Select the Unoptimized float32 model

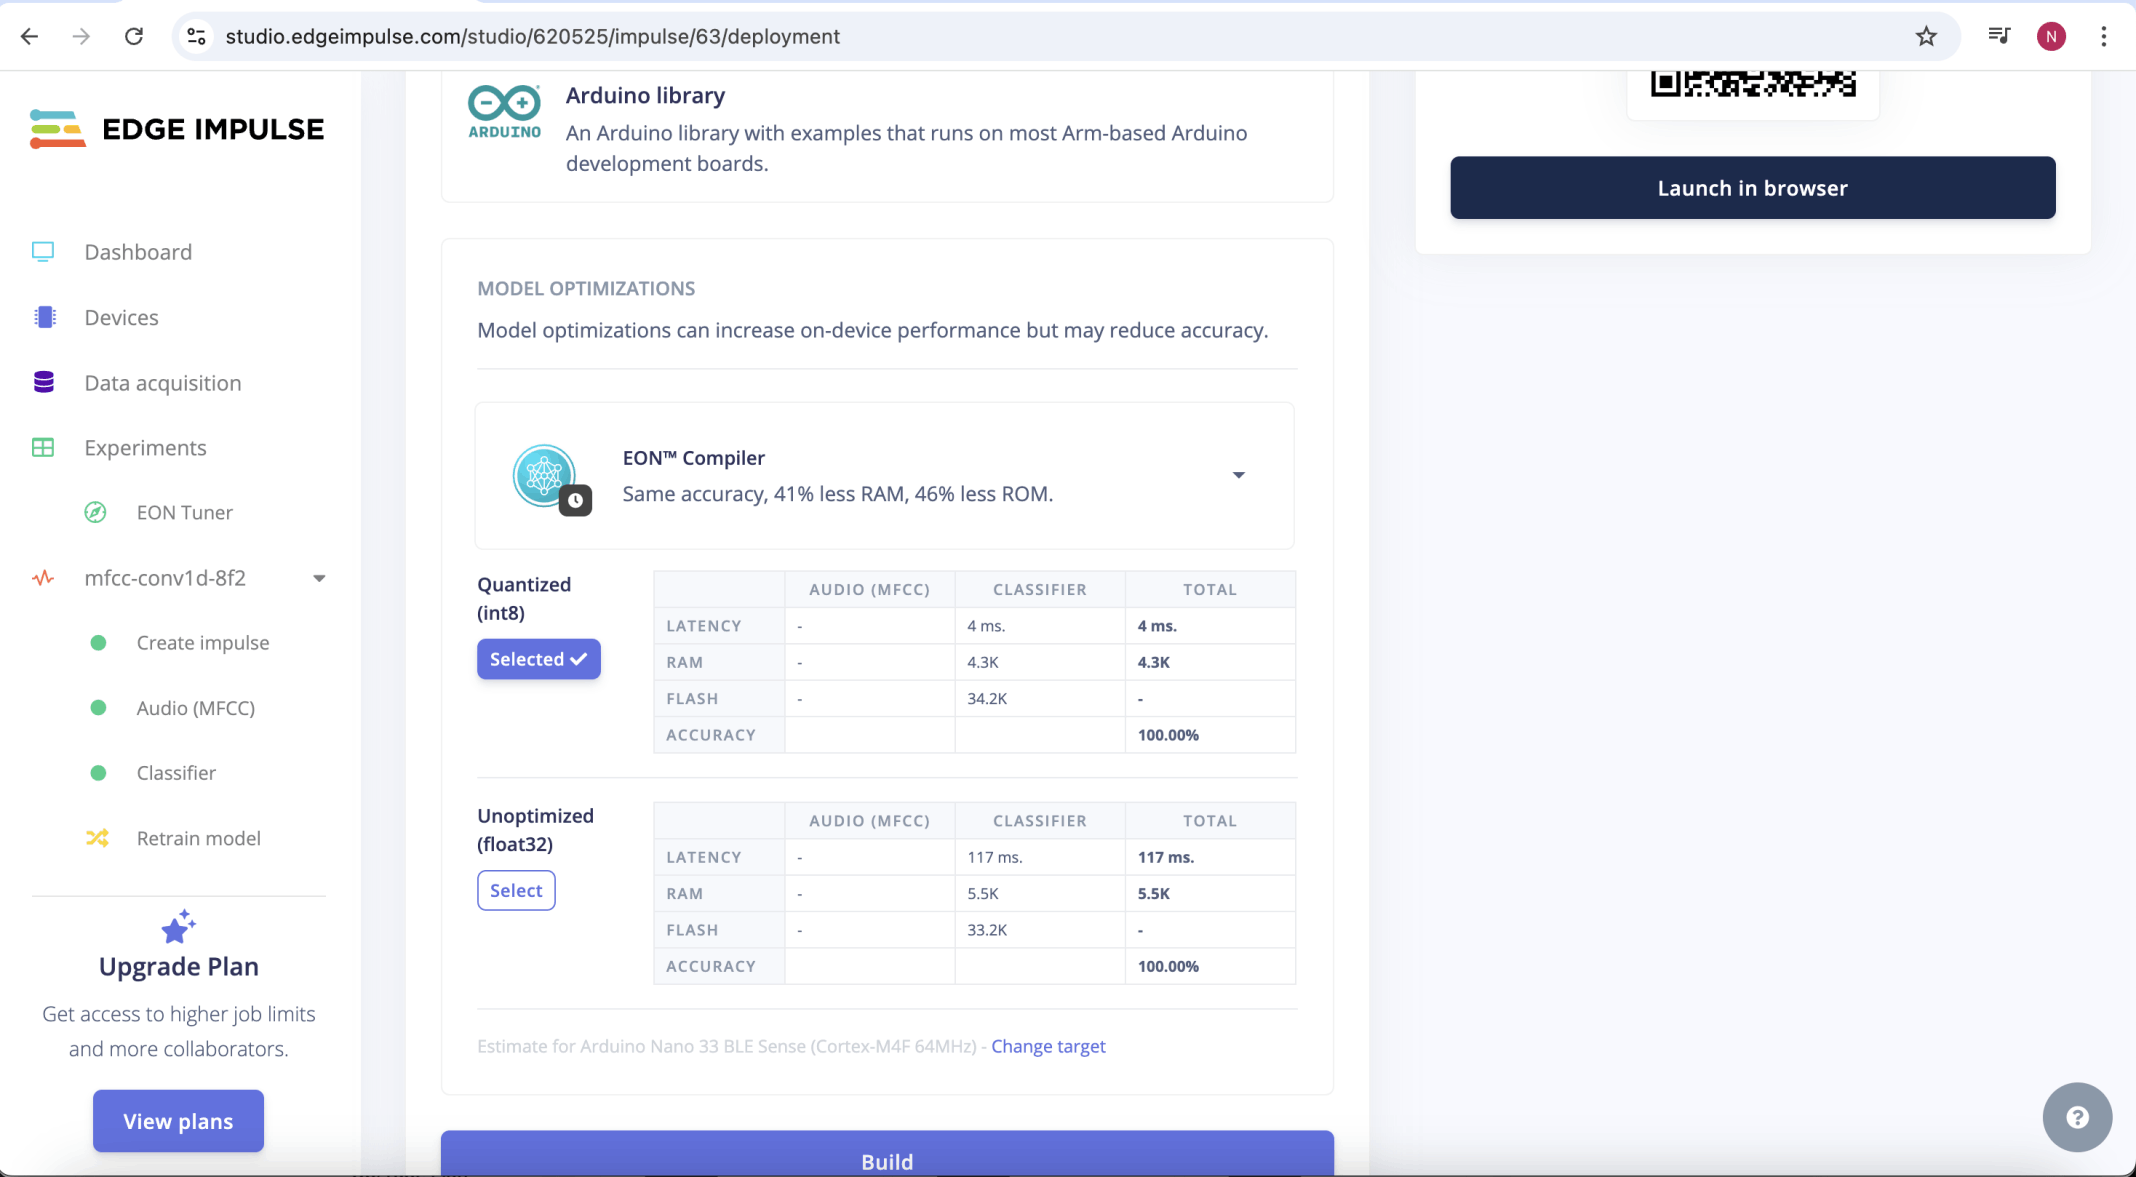click(x=516, y=890)
